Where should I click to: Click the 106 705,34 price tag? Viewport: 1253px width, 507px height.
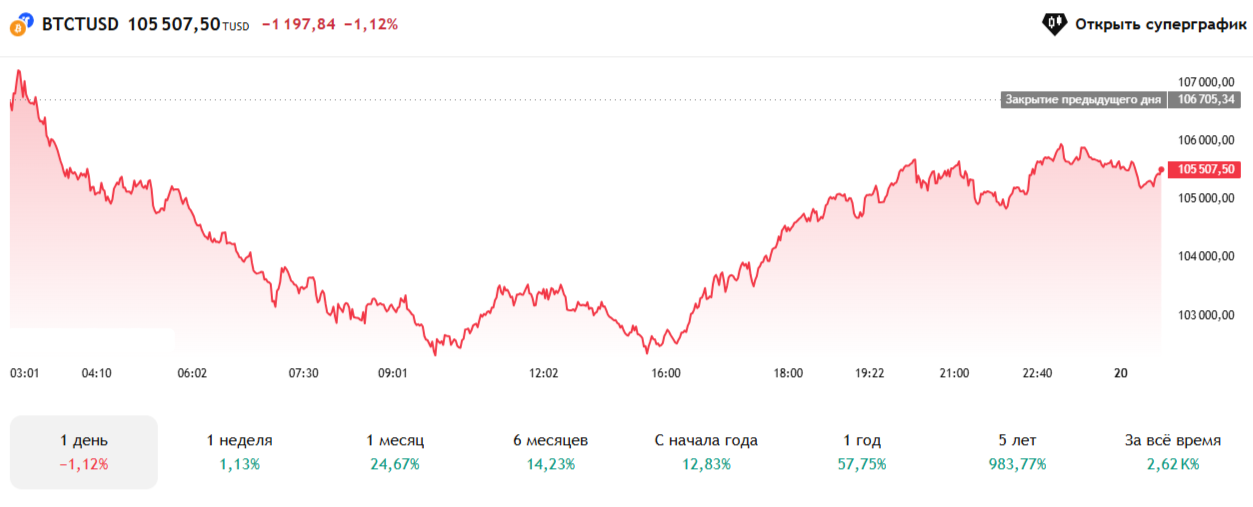tap(1207, 99)
